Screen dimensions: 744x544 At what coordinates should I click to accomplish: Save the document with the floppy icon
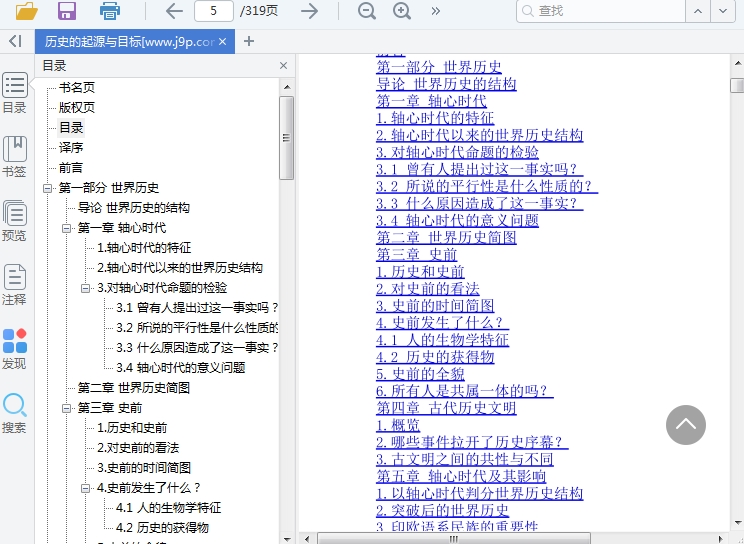(67, 10)
